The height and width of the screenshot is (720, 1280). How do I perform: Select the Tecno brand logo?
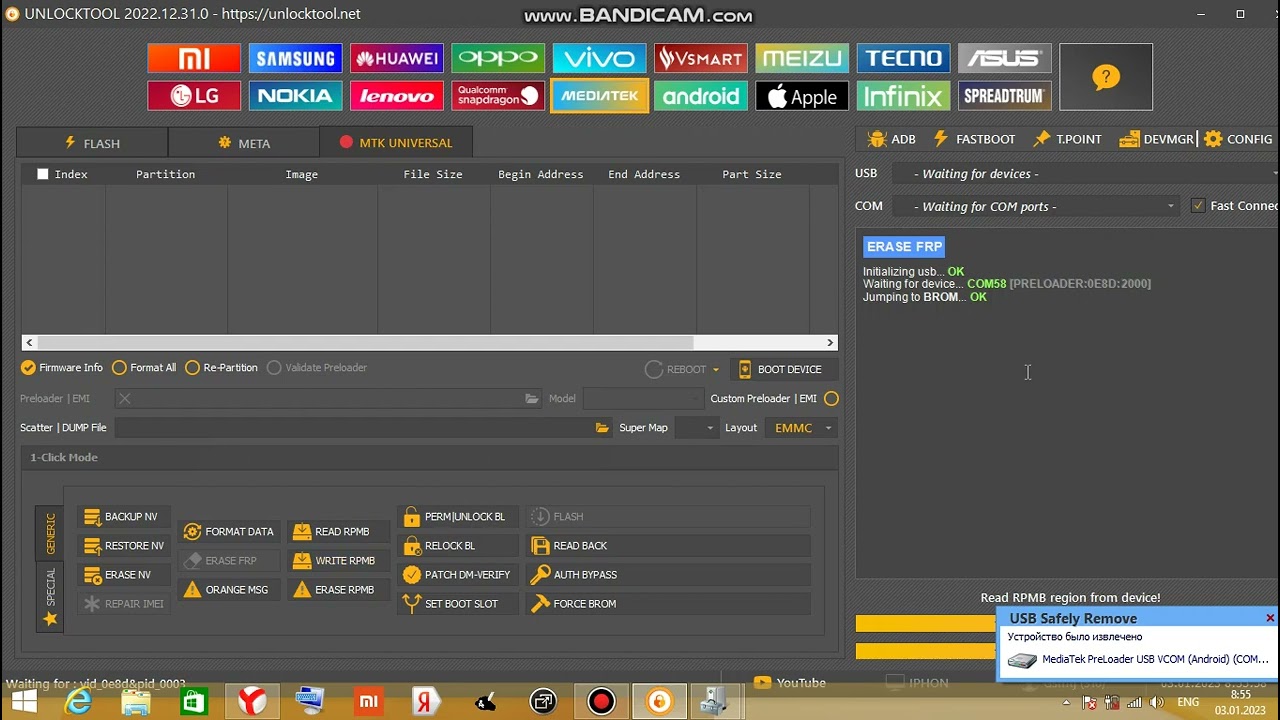[903, 58]
